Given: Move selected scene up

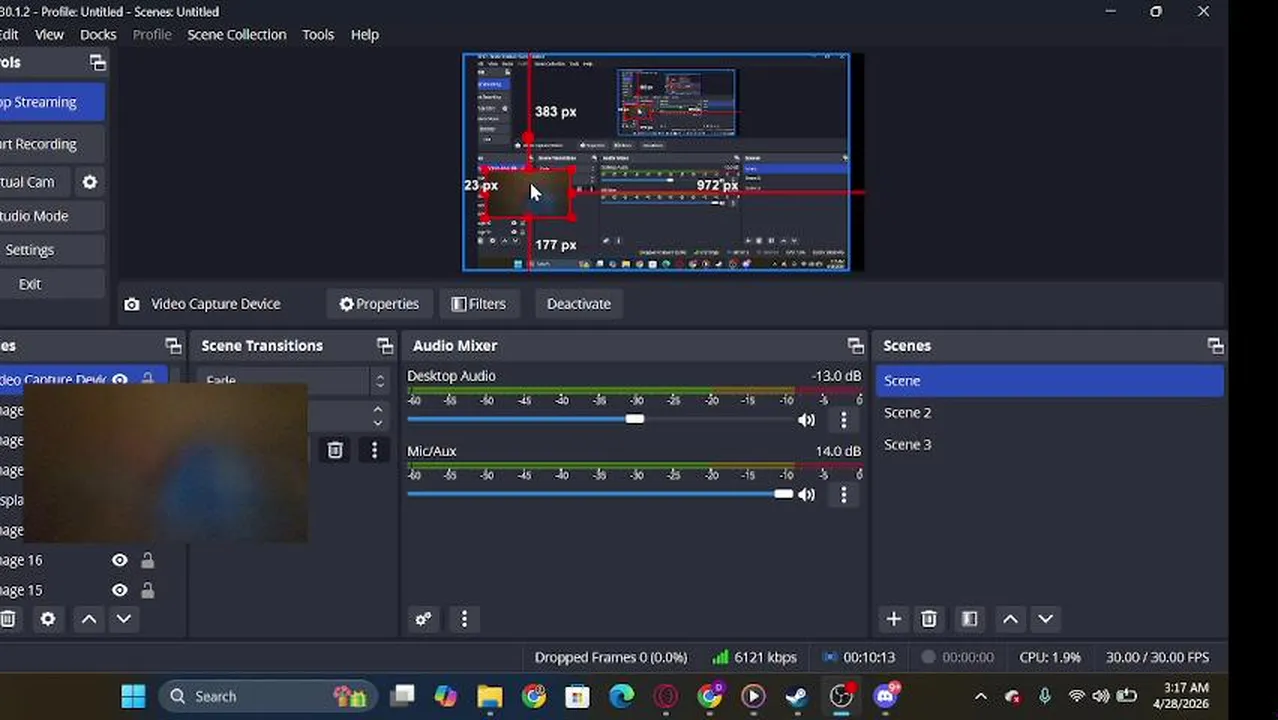Looking at the screenshot, I should coord(1010,619).
